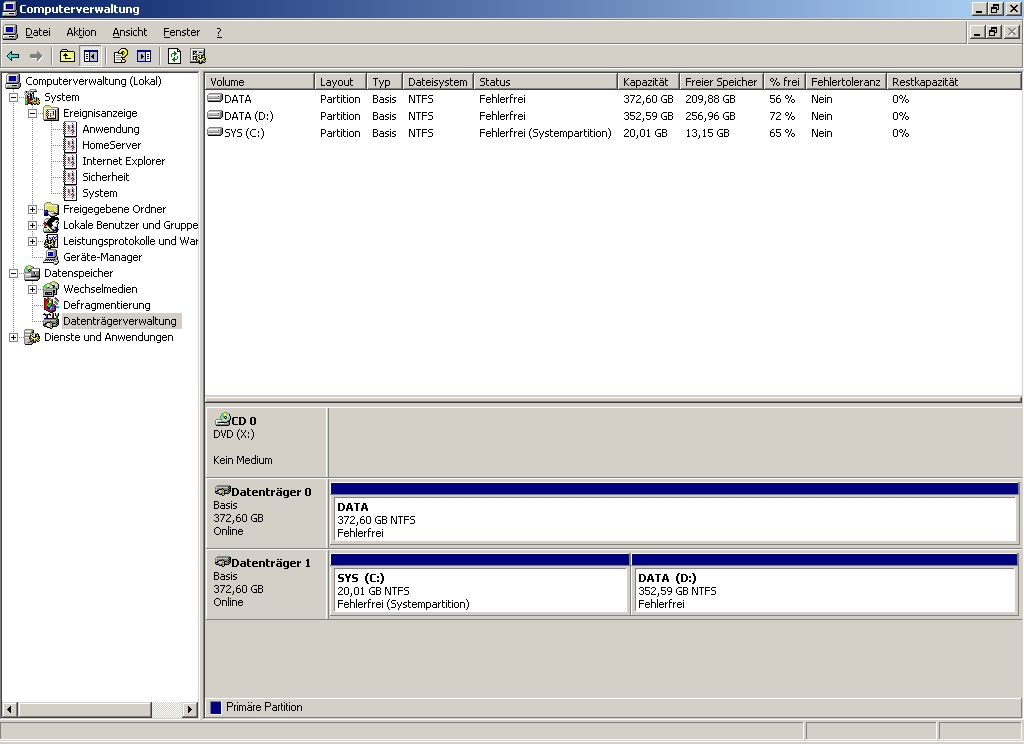This screenshot has height=744, width=1024.
Task: Select the Internet Explorer log icon
Action: click(70, 161)
